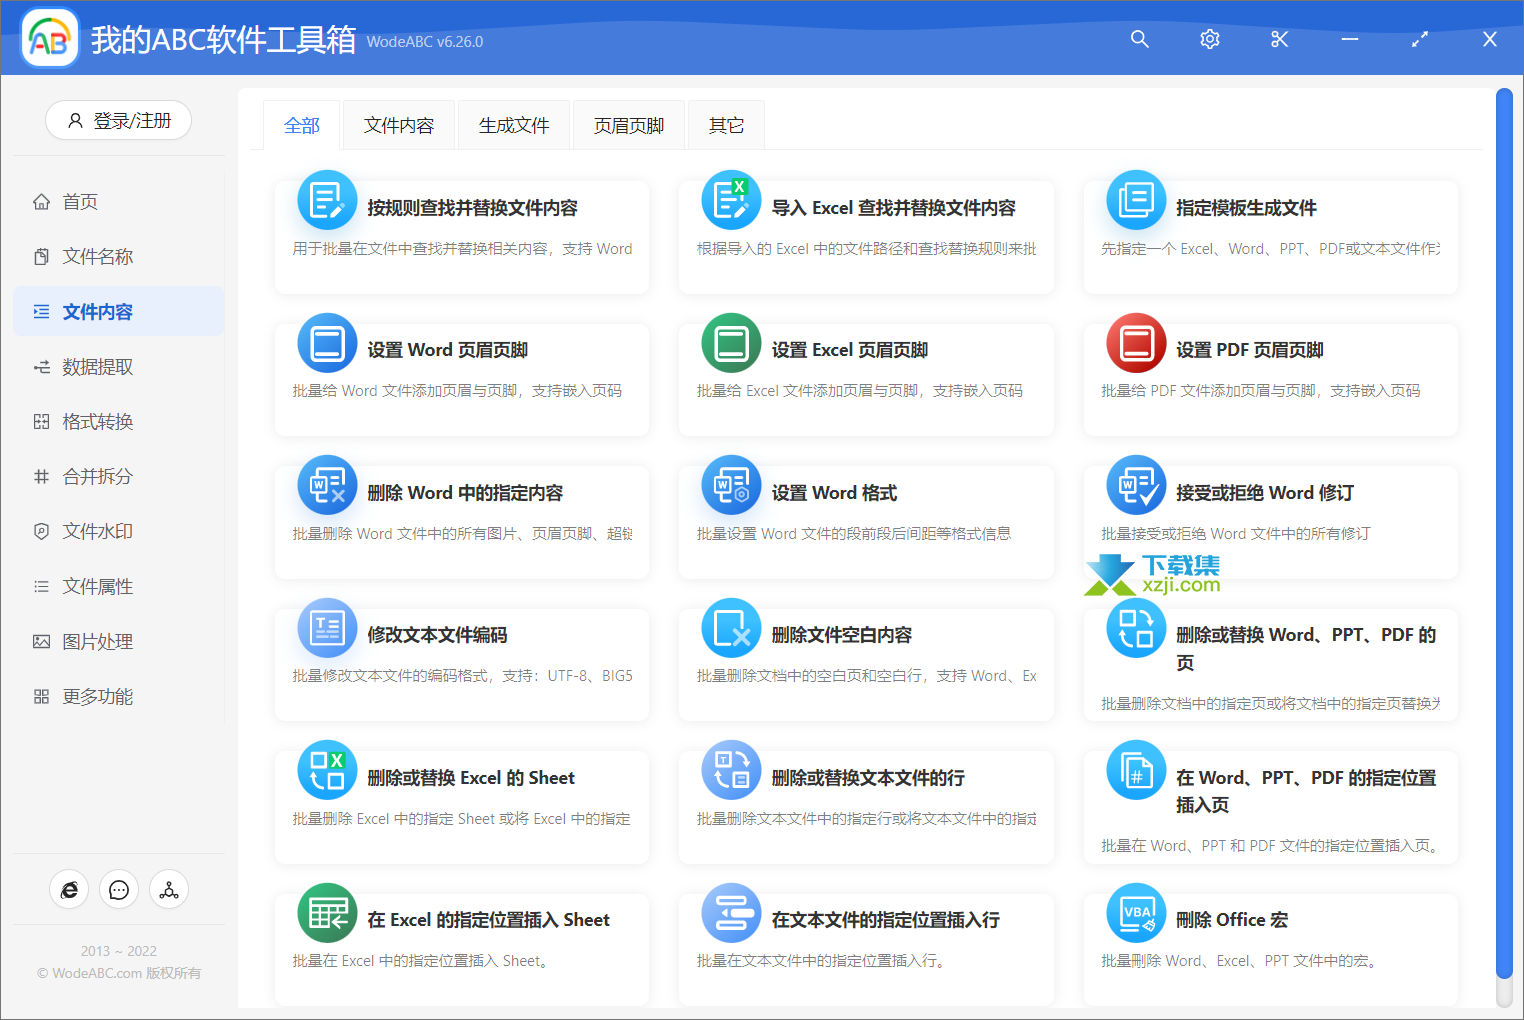This screenshot has width=1524, height=1020.
Task: Click the 删除文件空白内容 icon
Action: click(x=731, y=628)
